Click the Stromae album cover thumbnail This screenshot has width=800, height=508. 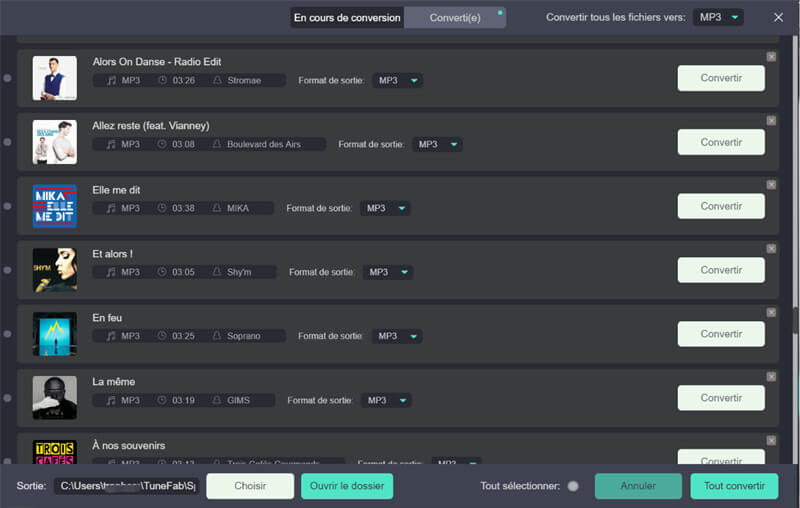pyautogui.click(x=55, y=78)
